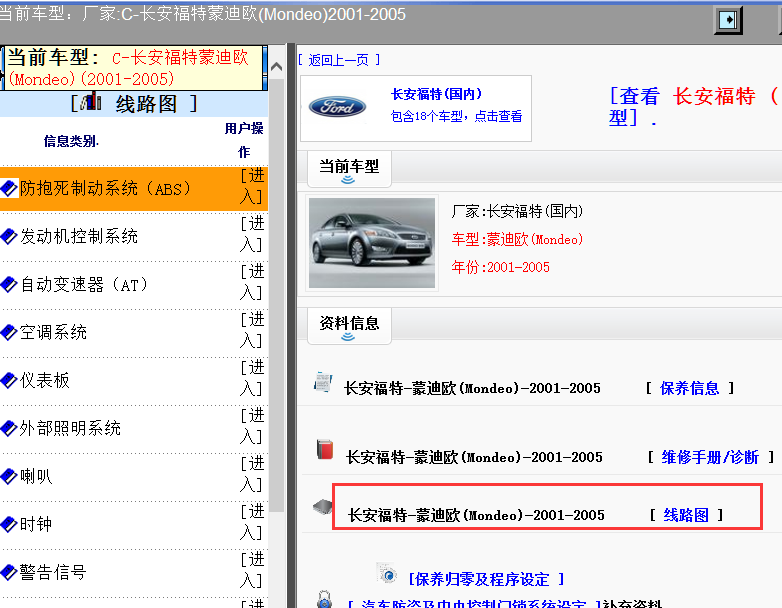Click the book icon beside 警告信号
782x608 pixels.
click(9, 572)
